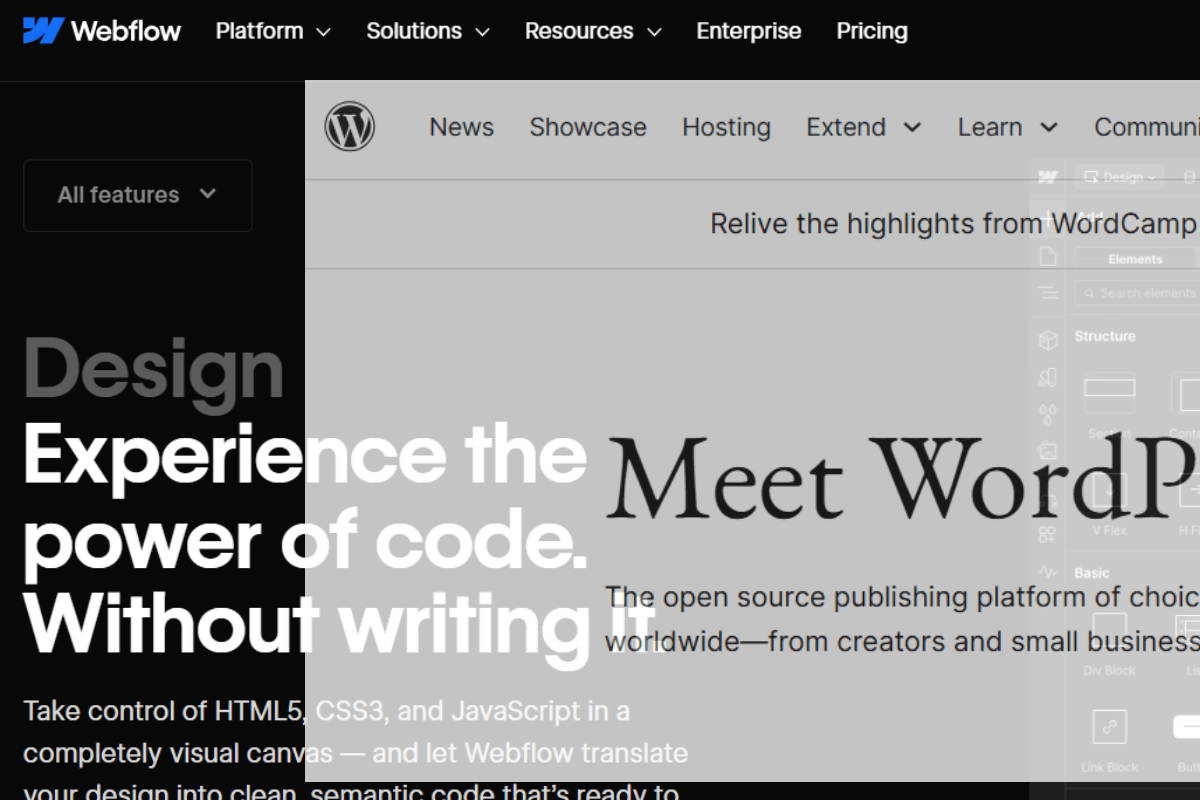Screen dimensions: 1200x800
Task: Expand the Extend navigation dropdown
Action: click(863, 127)
